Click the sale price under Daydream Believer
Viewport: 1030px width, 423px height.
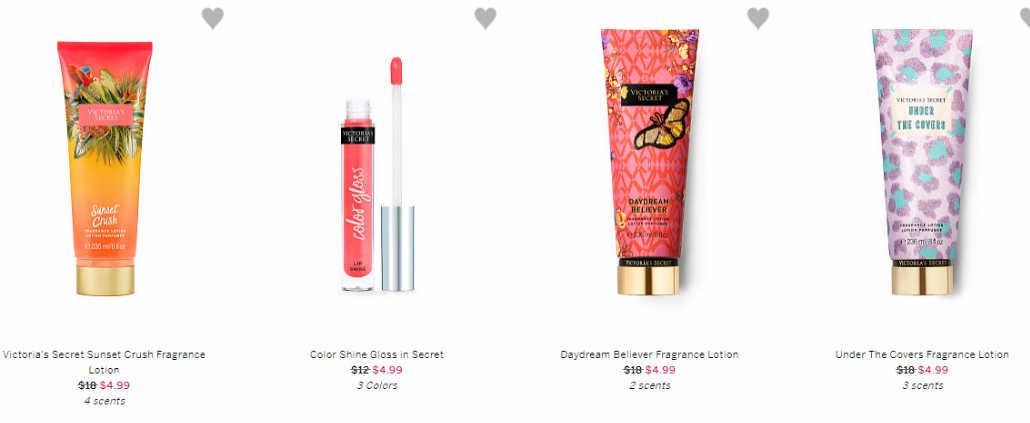pos(660,370)
